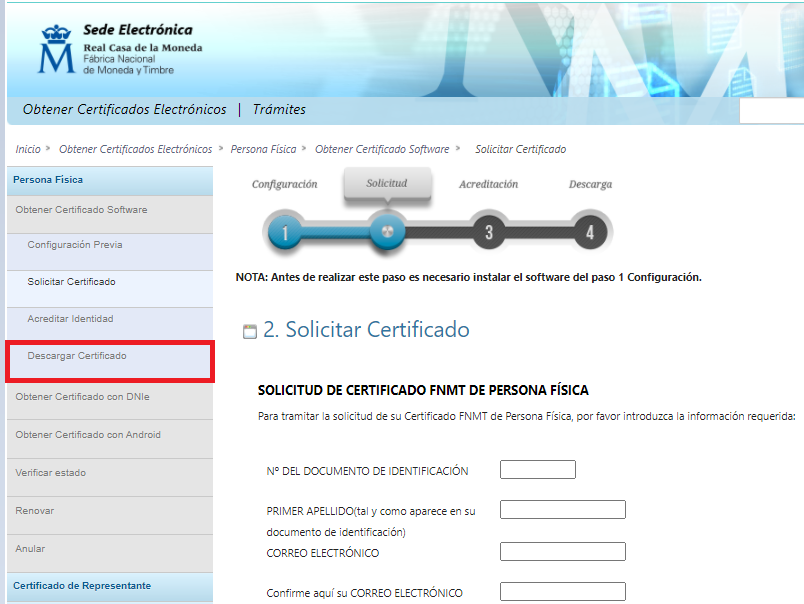Open Configuración Previa in sidebar
Image resolution: width=804 pixels, height=604 pixels.
tap(110, 252)
